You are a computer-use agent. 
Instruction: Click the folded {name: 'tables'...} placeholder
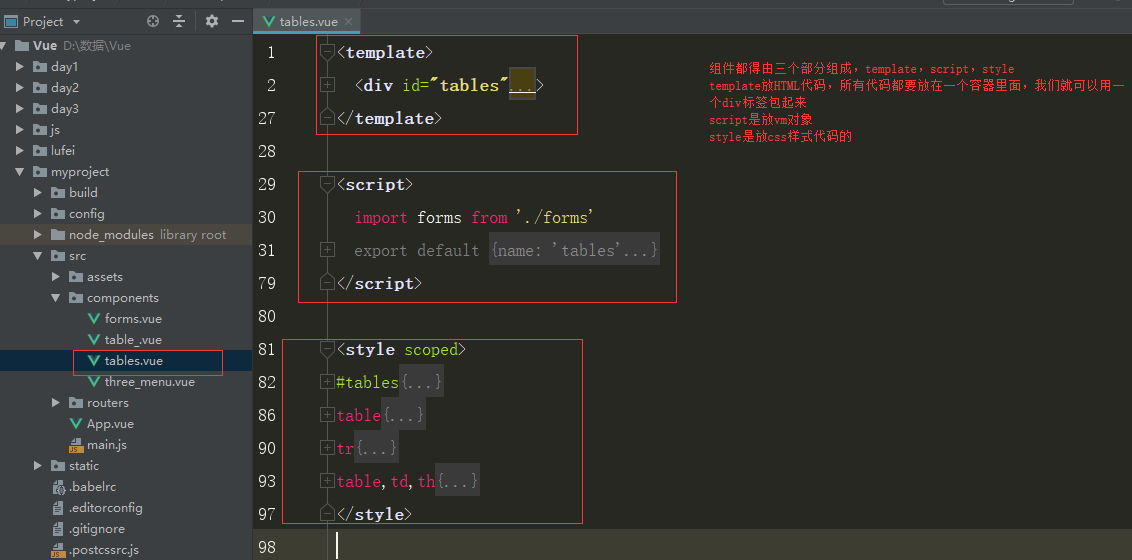click(574, 250)
